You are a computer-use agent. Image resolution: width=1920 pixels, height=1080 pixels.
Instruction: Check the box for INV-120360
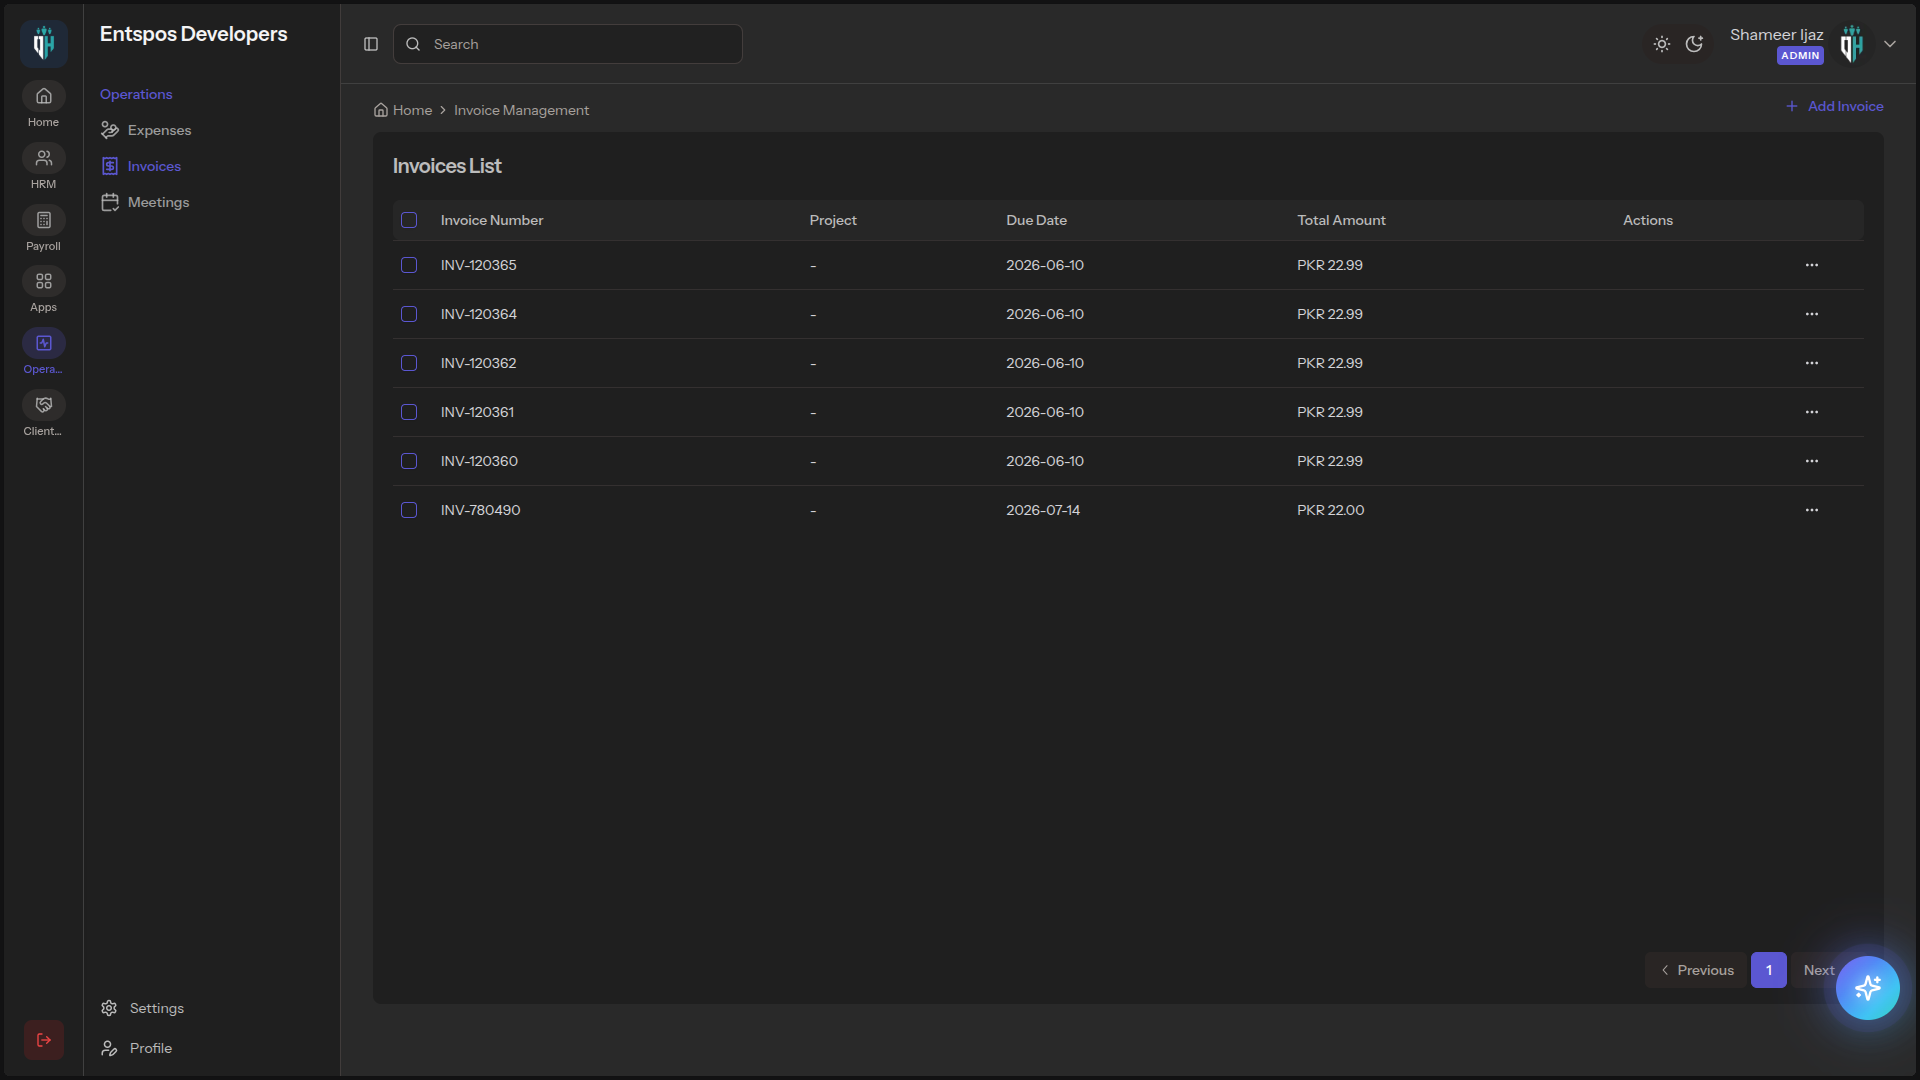point(409,461)
